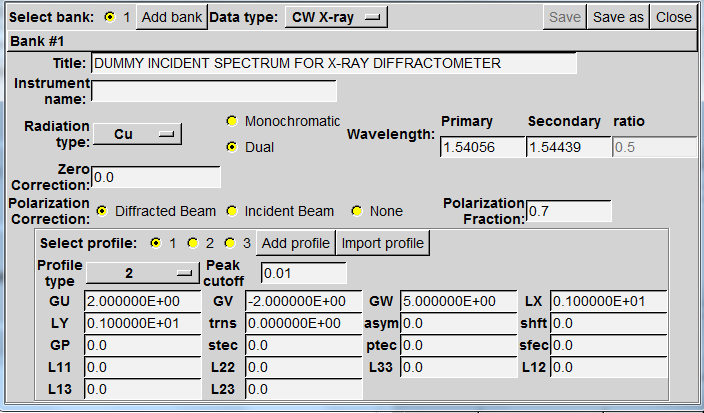Select the Monochromatic radio option
The height and width of the screenshot is (413, 704).
[x=232, y=121]
